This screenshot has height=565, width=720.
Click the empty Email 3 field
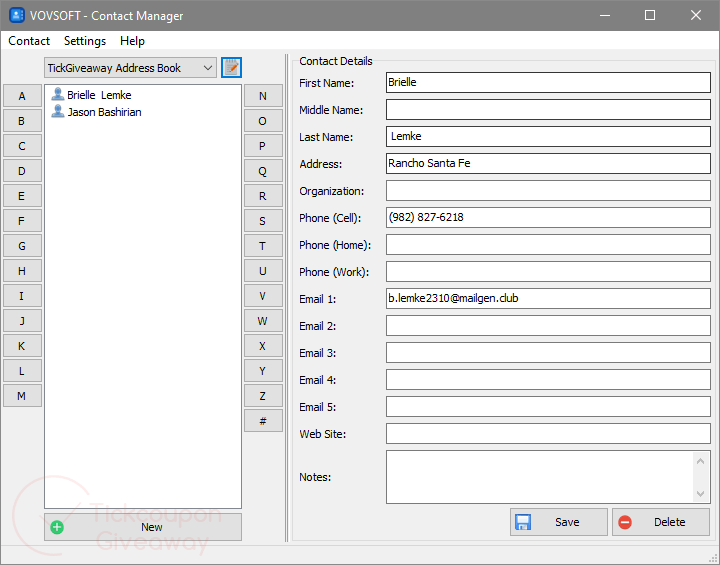[x=548, y=352]
